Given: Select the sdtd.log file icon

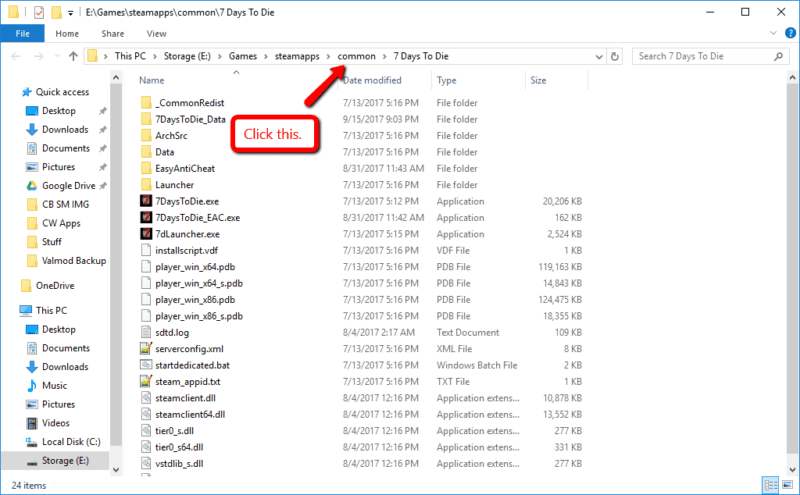Looking at the screenshot, I should point(146,332).
